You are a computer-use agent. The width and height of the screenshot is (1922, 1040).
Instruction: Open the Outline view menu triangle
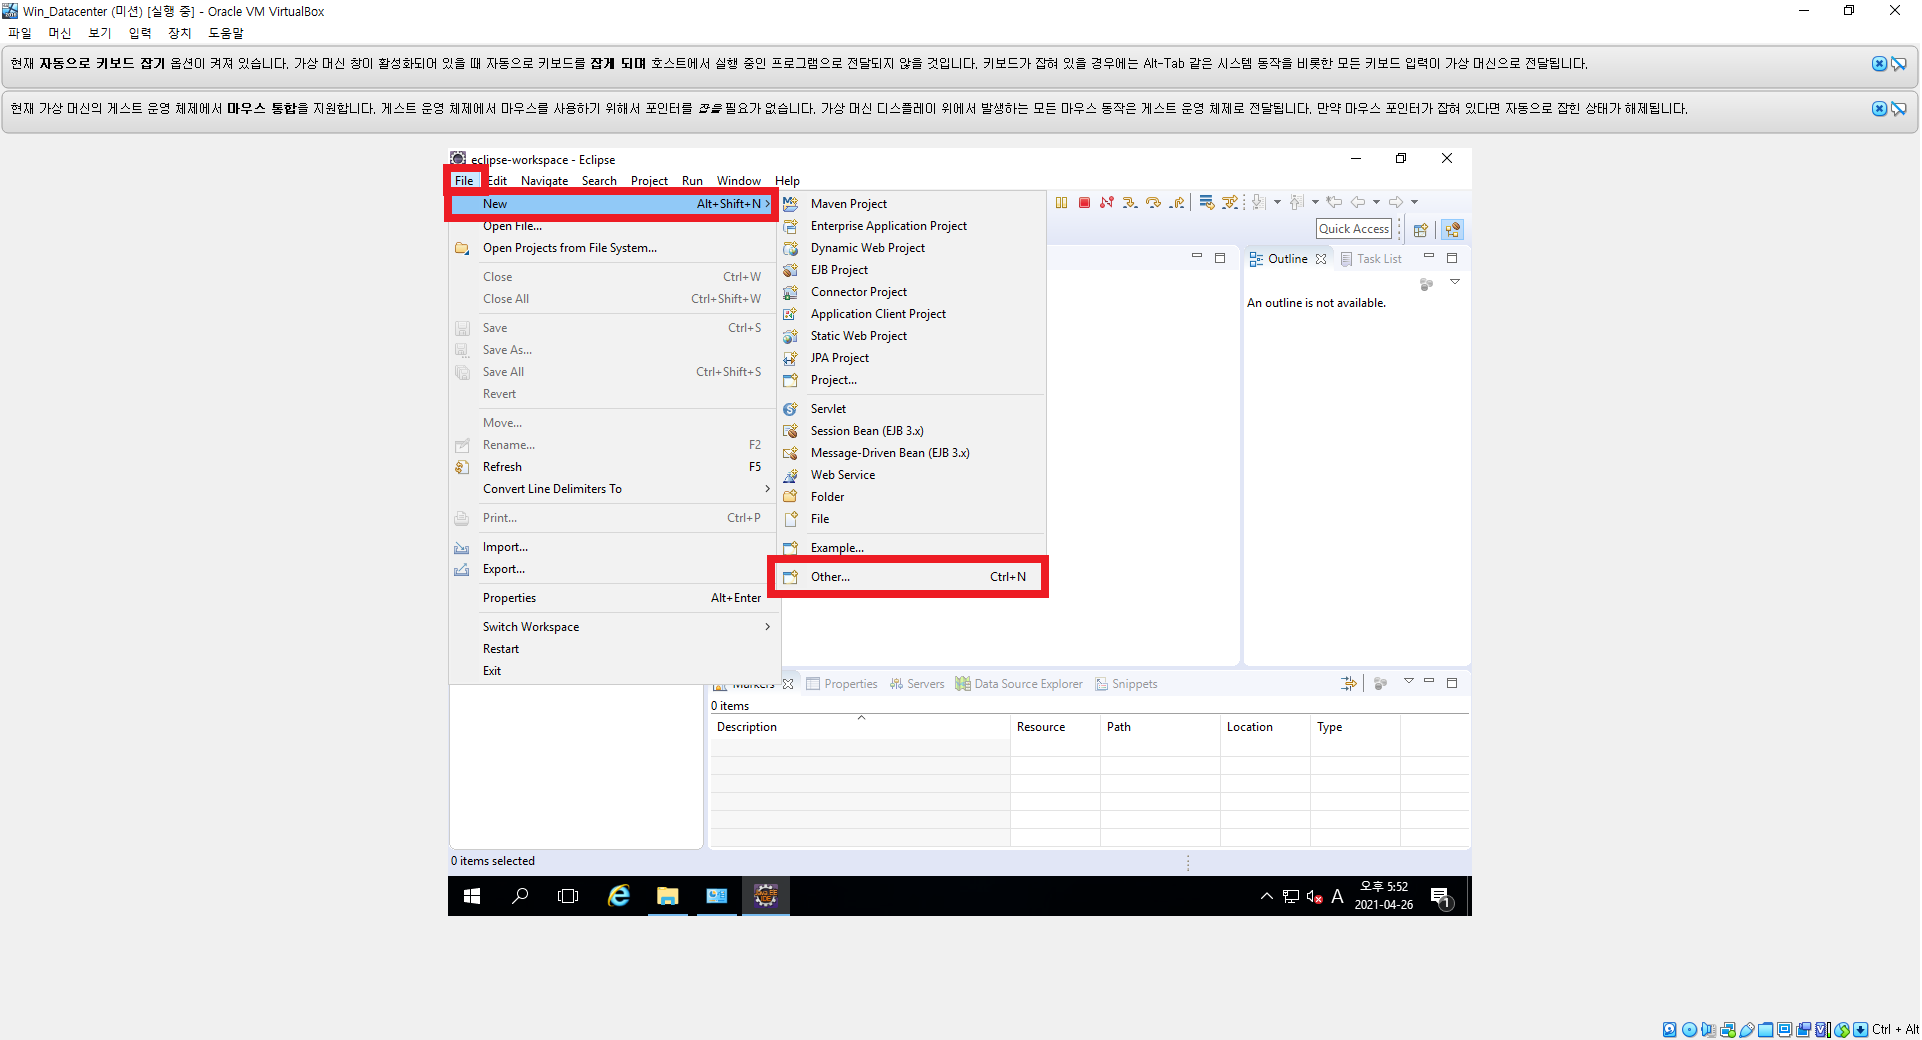[x=1455, y=283]
